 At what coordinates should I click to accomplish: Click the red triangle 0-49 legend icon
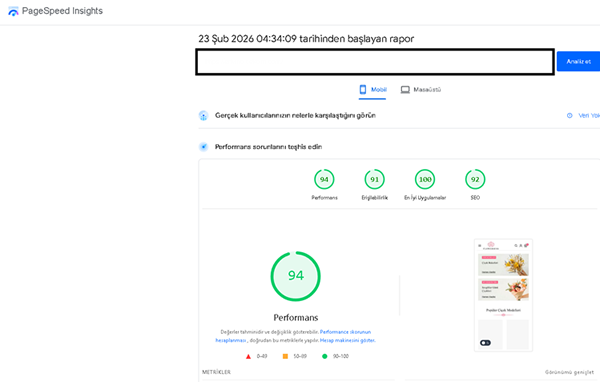pos(248,356)
